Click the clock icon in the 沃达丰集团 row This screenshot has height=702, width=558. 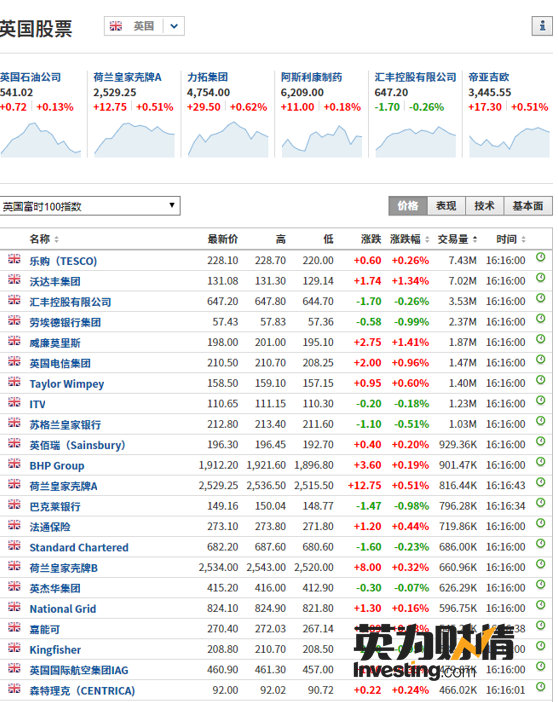(x=541, y=278)
